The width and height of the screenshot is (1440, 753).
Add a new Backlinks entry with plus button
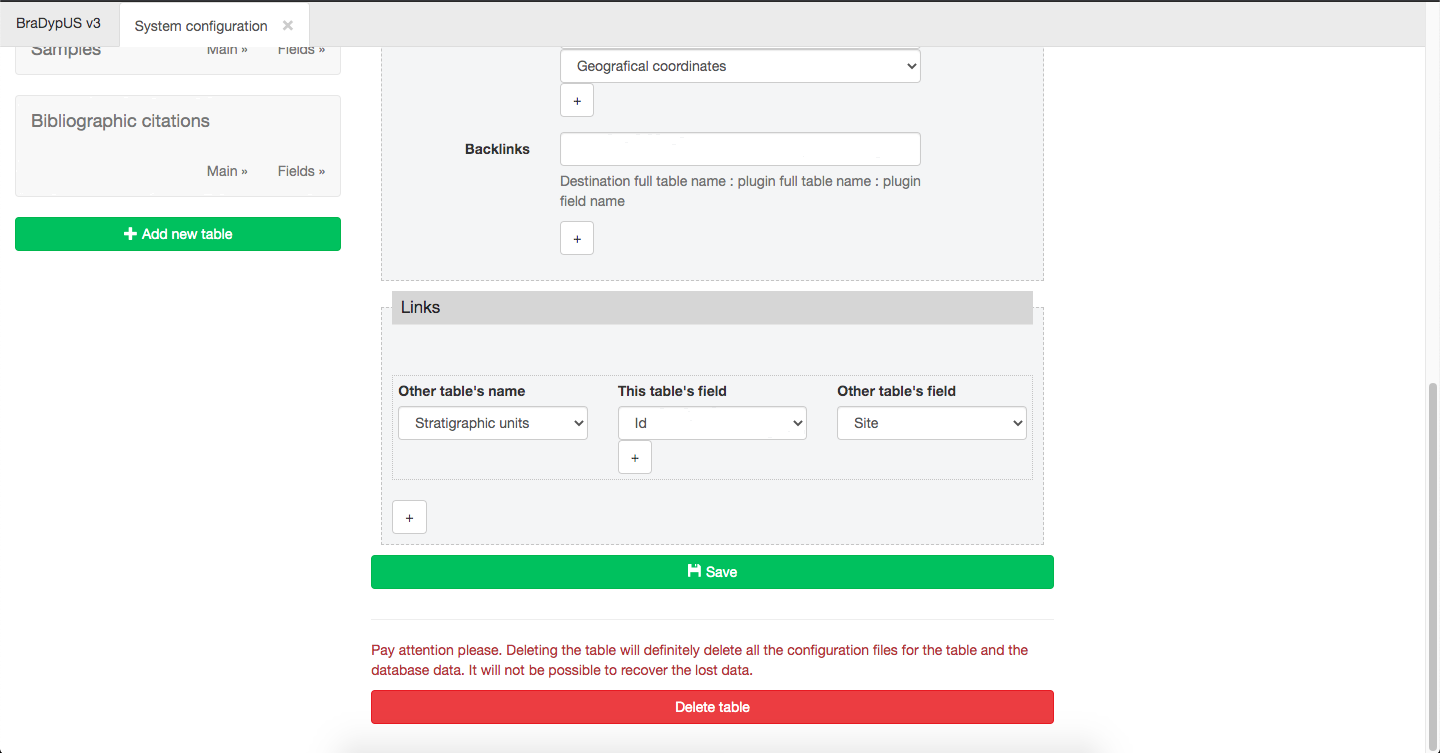(x=577, y=239)
